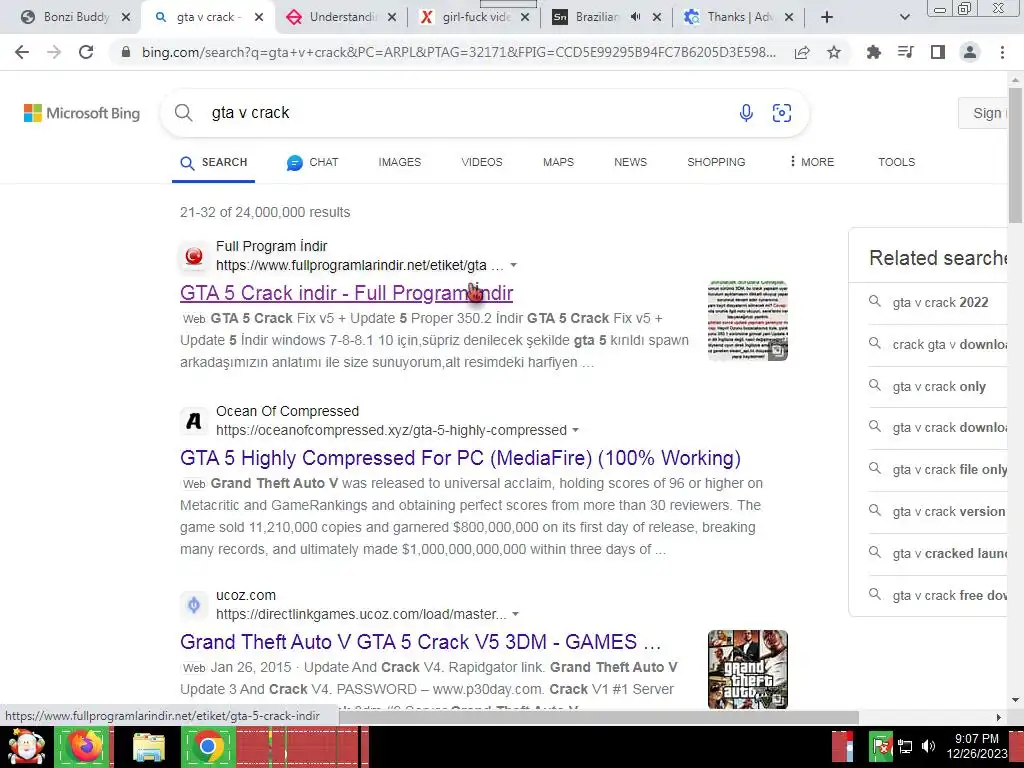The width and height of the screenshot is (1024, 768).
Task: Open the Chrome profile avatar
Action: 970,52
